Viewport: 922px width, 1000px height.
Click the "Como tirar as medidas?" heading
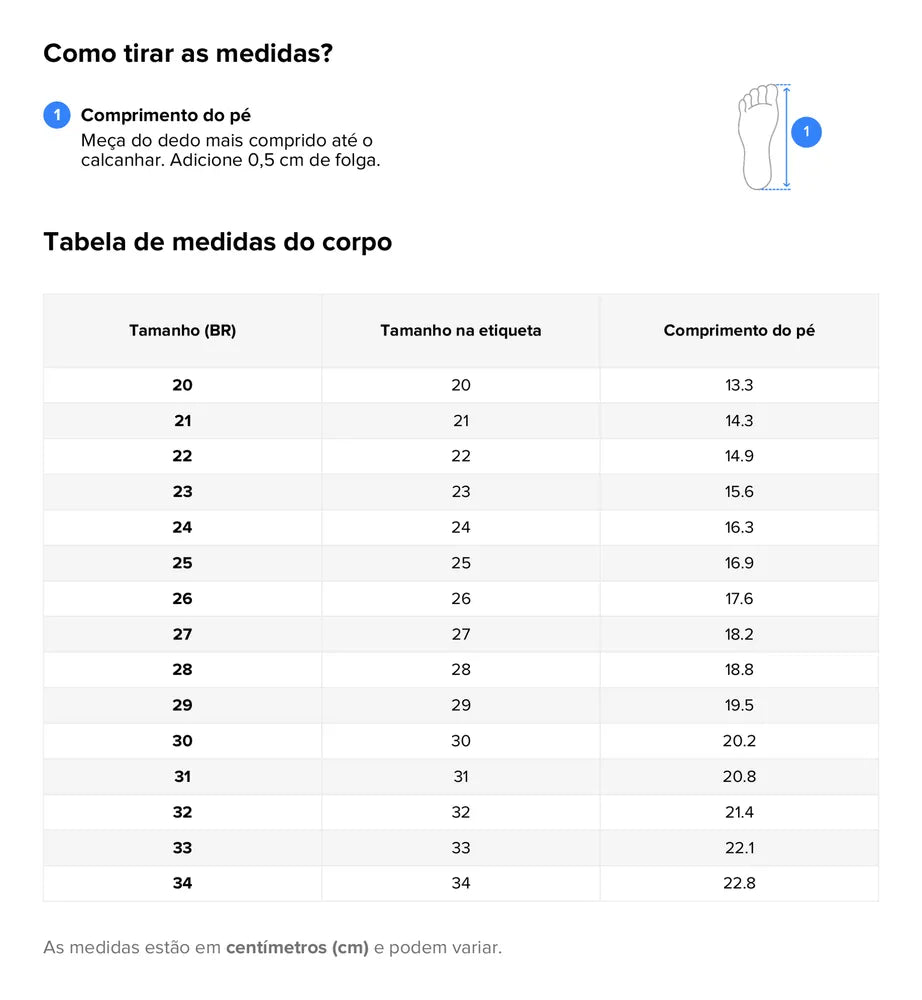click(188, 54)
